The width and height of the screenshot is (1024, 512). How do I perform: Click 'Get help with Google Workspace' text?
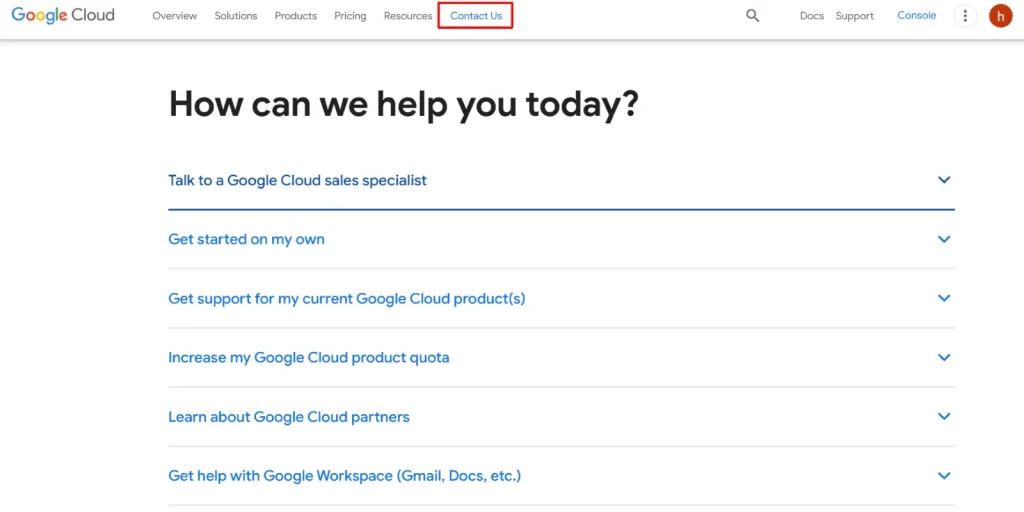(345, 476)
